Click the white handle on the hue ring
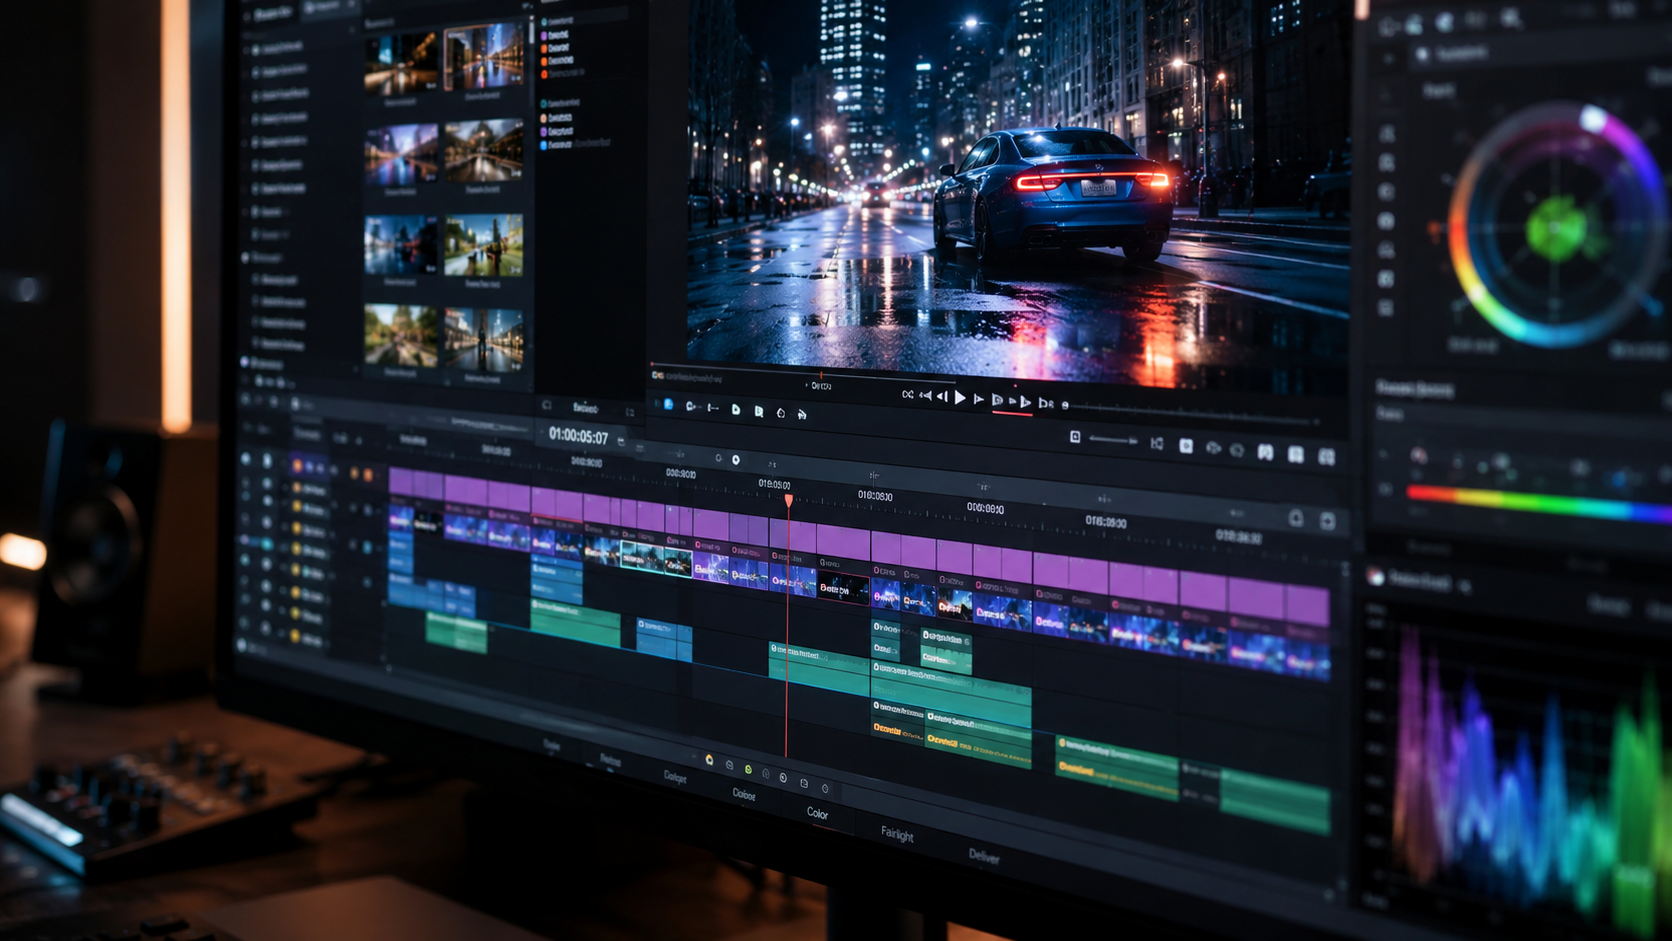Viewport: 1672px width, 941px height. coord(1592,119)
